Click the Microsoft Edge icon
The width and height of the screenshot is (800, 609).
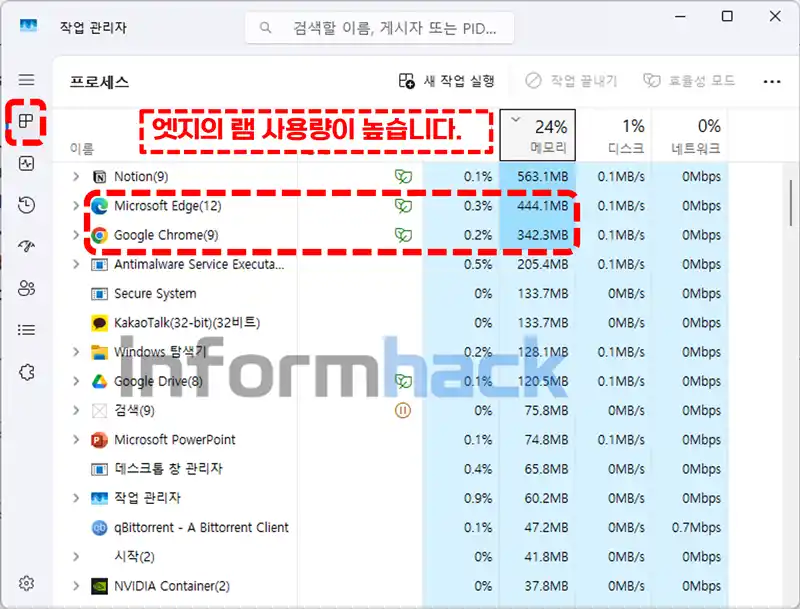click(x=99, y=206)
